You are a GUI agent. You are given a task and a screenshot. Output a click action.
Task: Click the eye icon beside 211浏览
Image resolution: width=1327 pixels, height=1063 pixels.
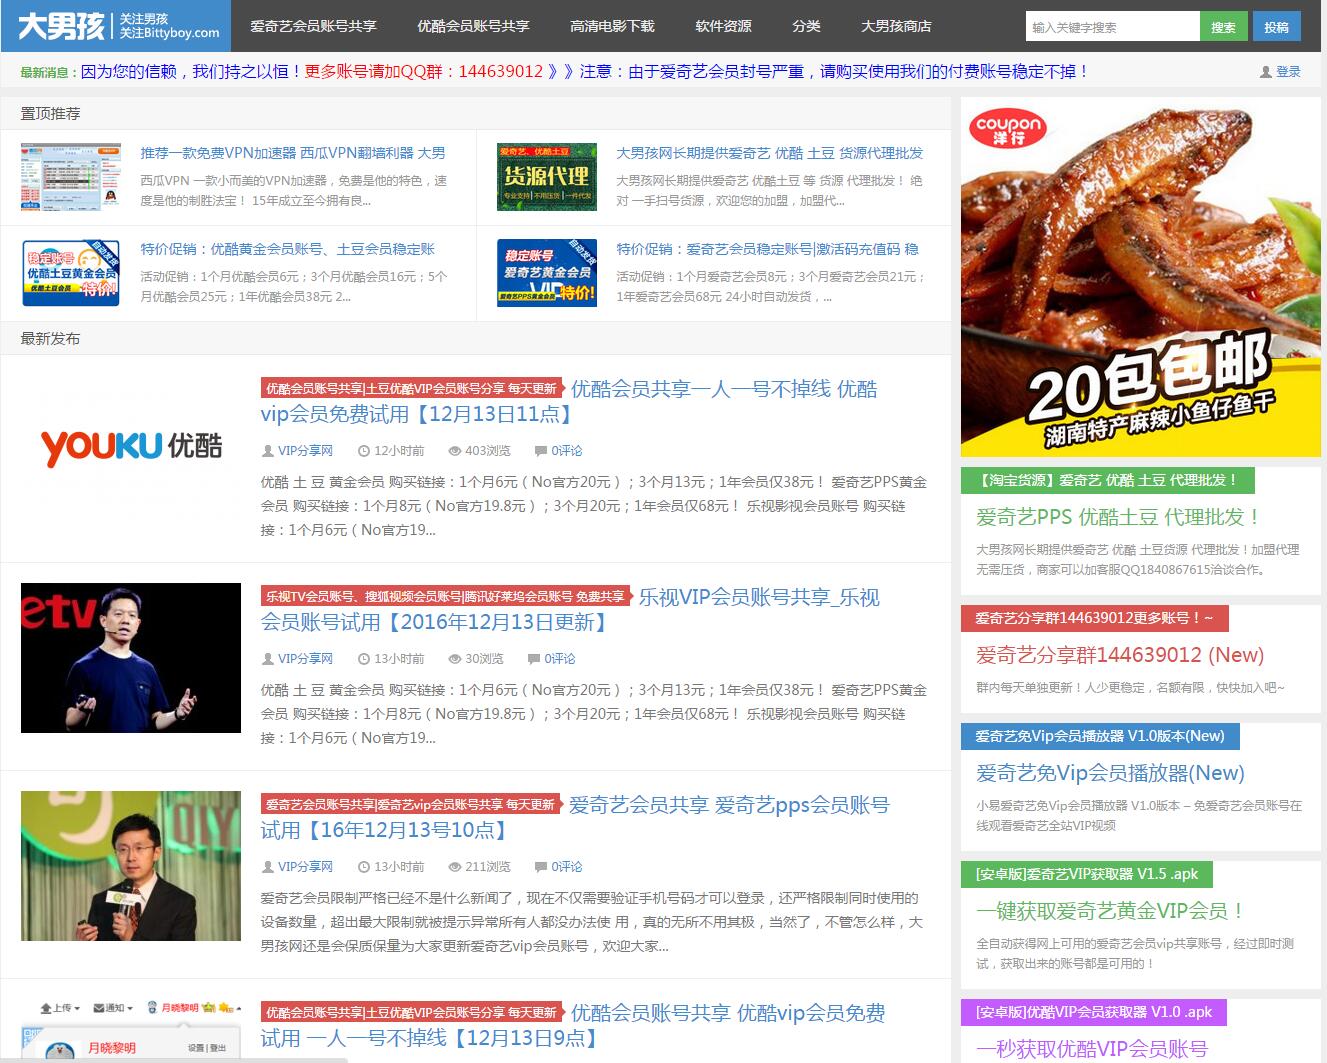click(455, 867)
